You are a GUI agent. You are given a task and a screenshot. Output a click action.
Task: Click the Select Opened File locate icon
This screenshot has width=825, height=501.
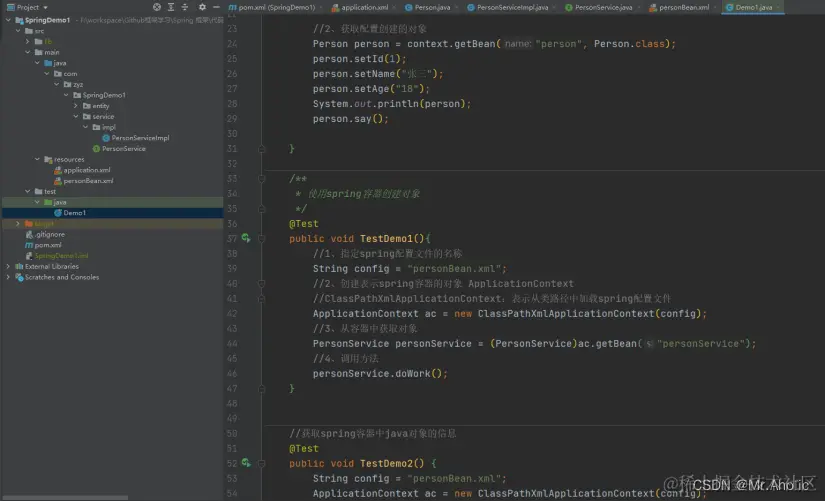157,7
